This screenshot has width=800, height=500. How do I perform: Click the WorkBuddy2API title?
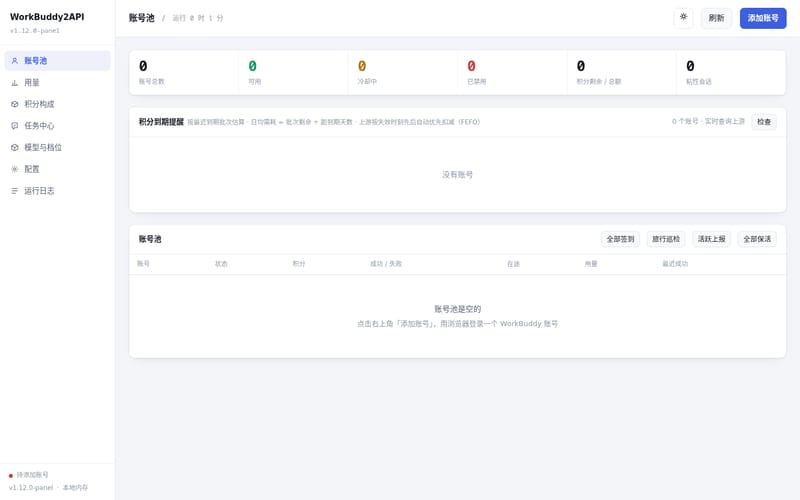47,16
